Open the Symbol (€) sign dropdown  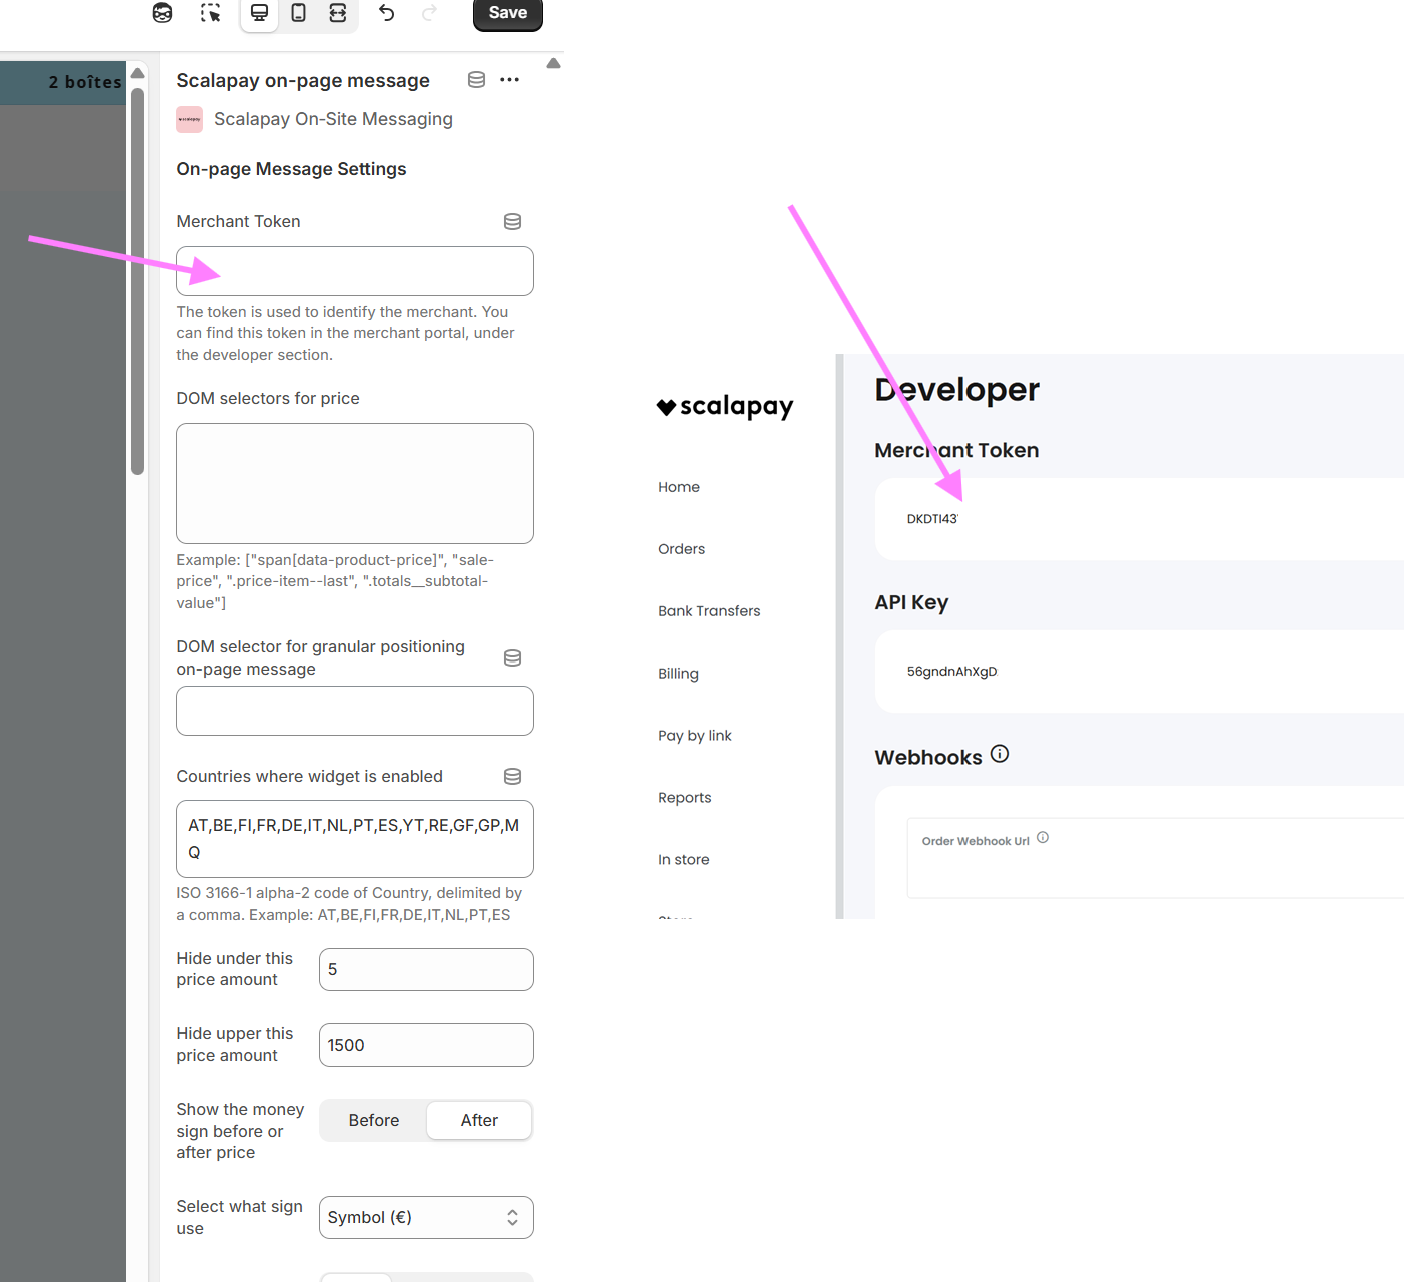coord(426,1218)
